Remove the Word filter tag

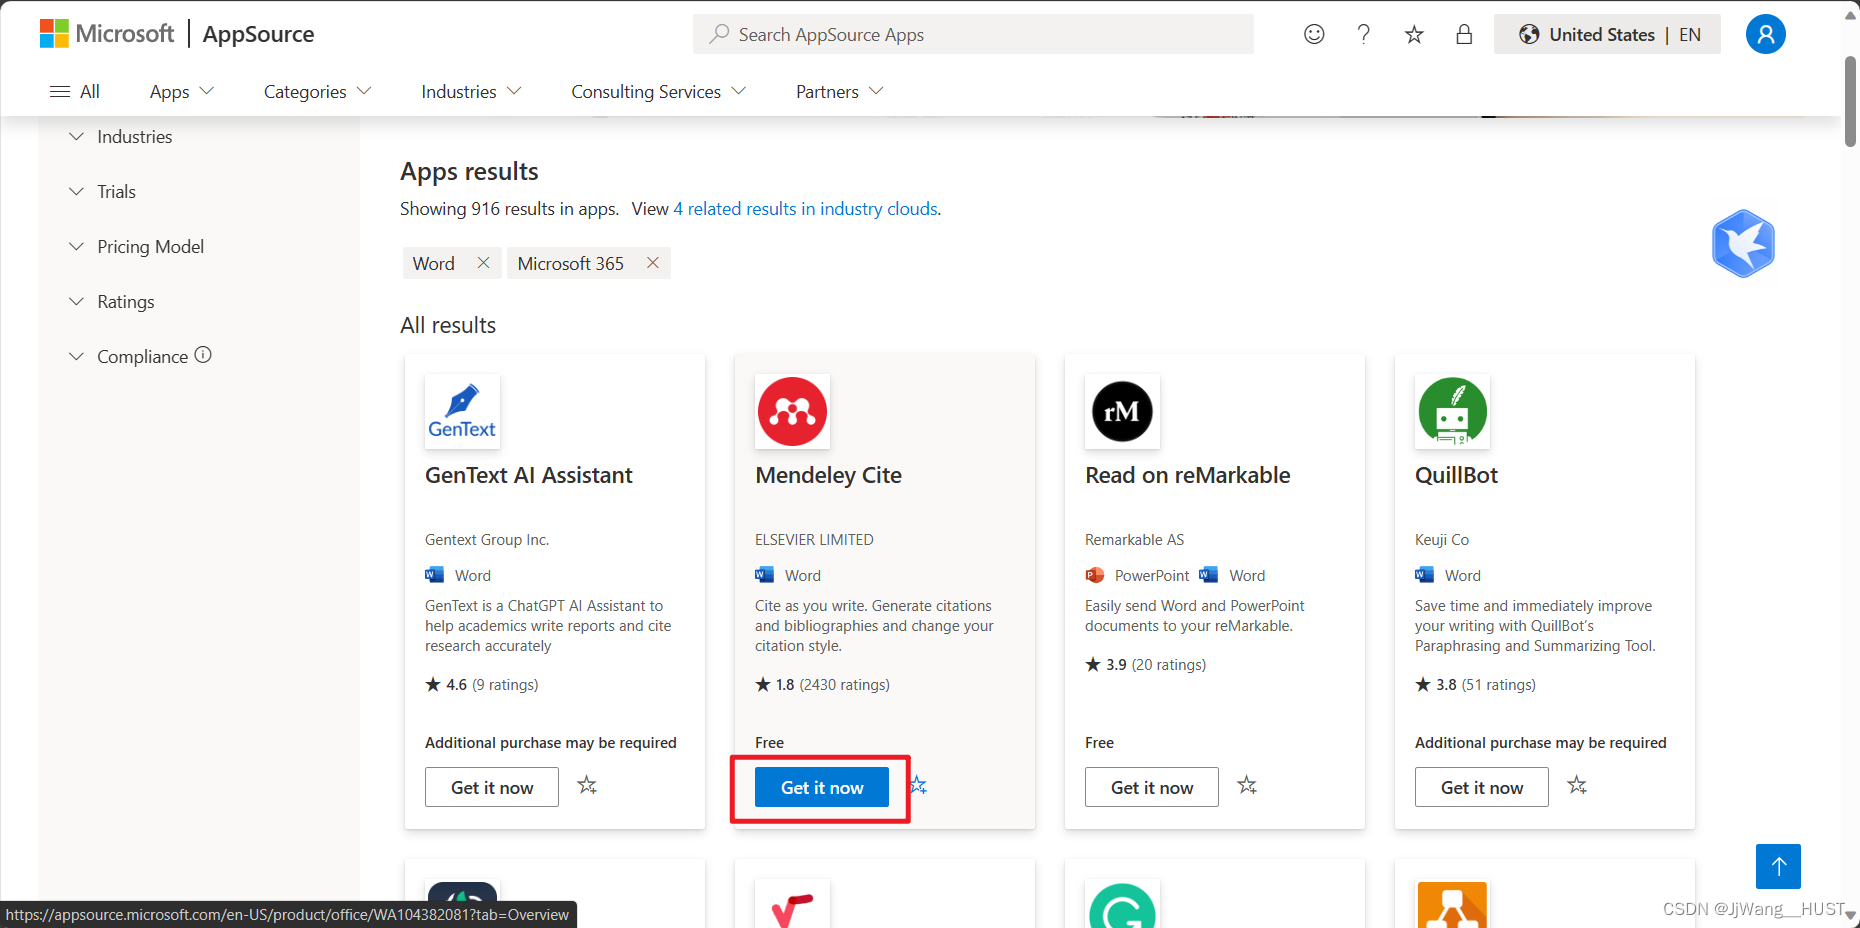pyautogui.click(x=483, y=263)
